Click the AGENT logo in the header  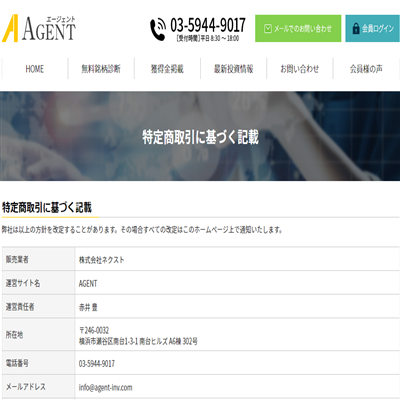pyautogui.click(x=39, y=28)
